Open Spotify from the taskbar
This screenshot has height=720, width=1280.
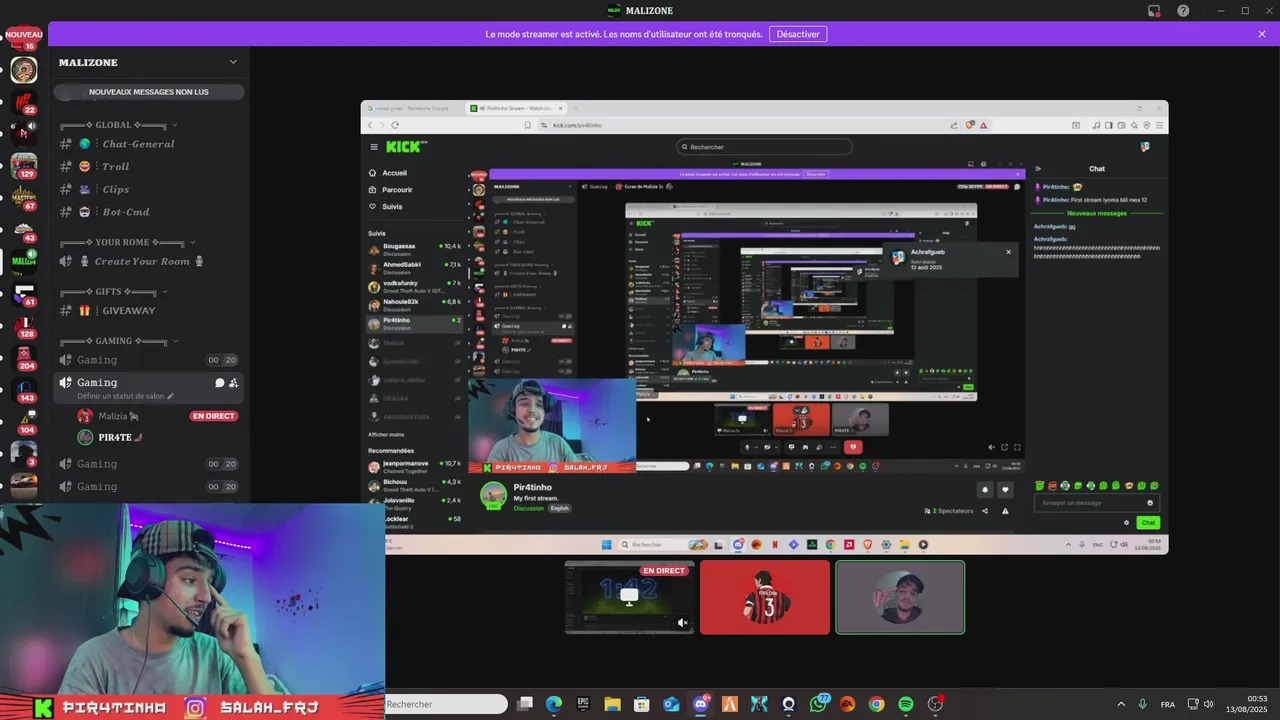pos(906,704)
